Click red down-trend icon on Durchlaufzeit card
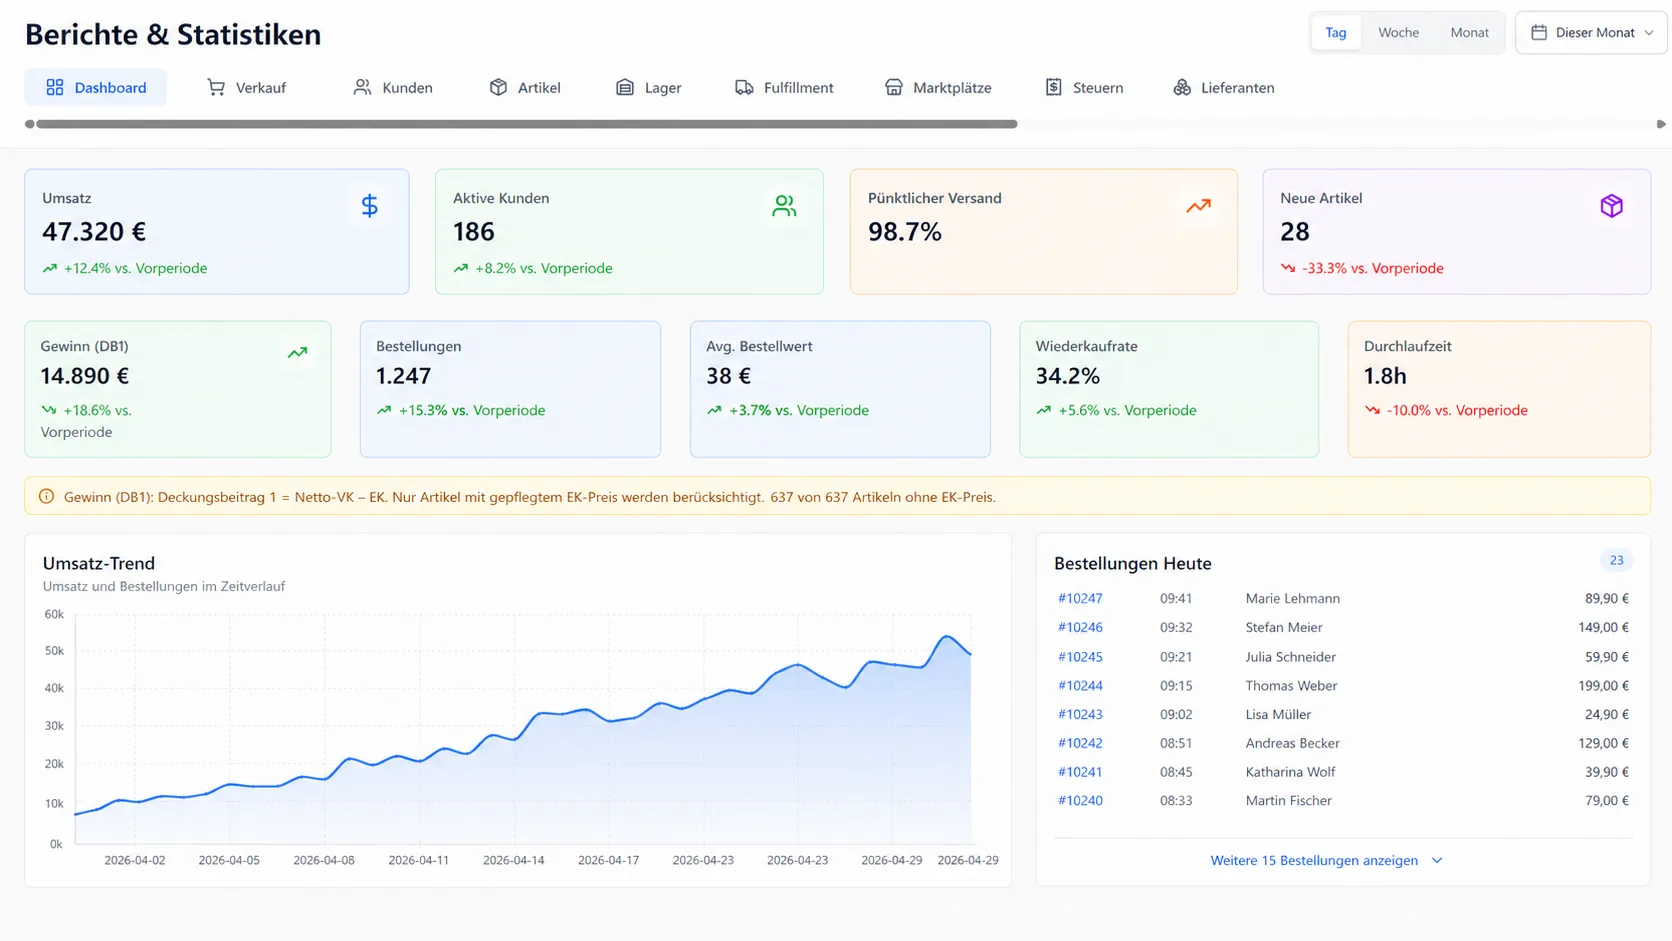 1372,411
